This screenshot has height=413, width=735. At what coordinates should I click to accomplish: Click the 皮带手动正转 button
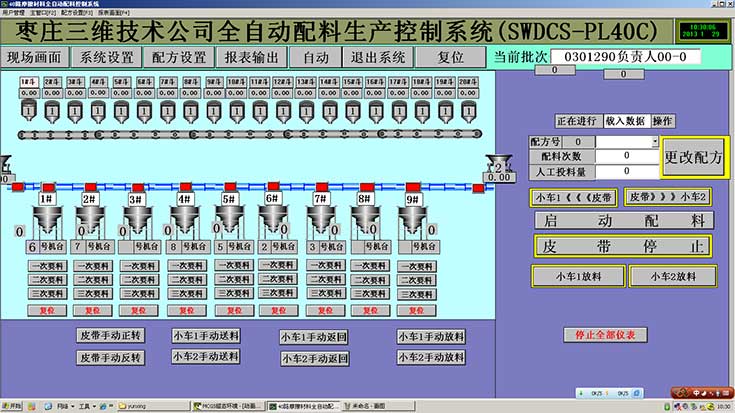pyautogui.click(x=111, y=335)
